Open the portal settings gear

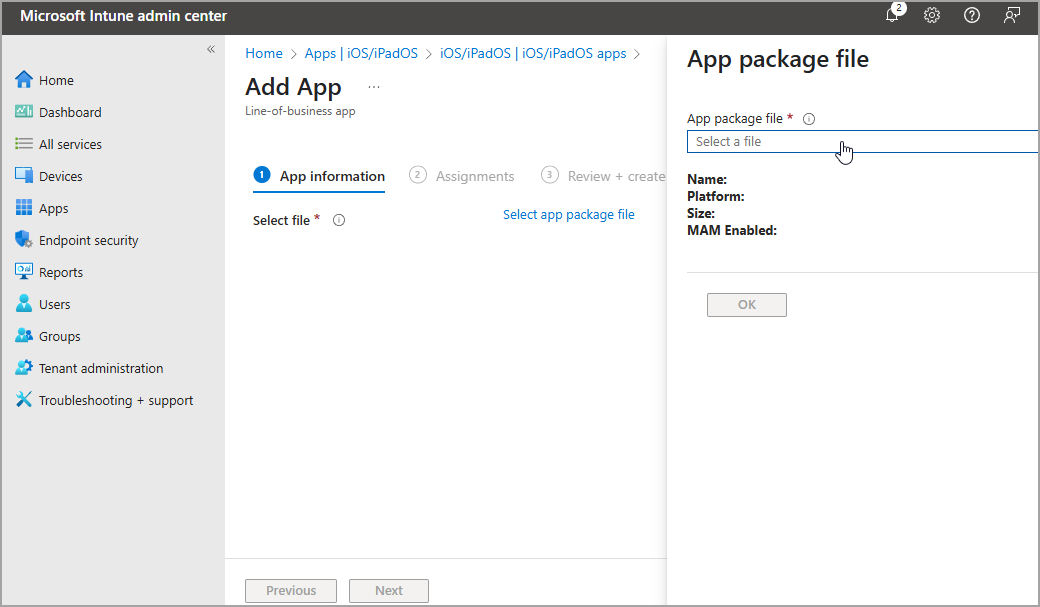[932, 15]
